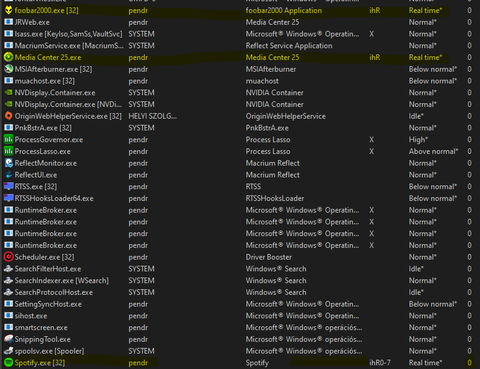Click the ProcessGovernor.exe green icon
Viewport: 480px width, 369px height.
pyautogui.click(x=8, y=140)
